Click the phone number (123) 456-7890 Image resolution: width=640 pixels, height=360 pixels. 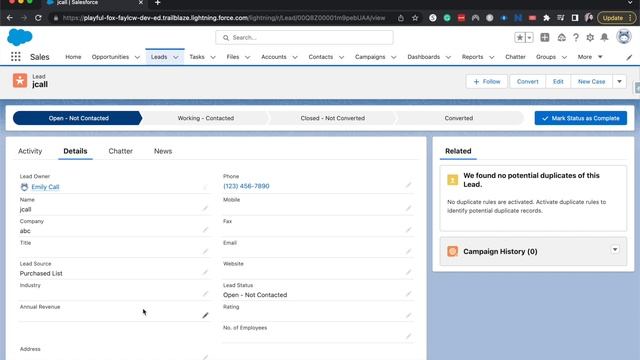(x=246, y=186)
